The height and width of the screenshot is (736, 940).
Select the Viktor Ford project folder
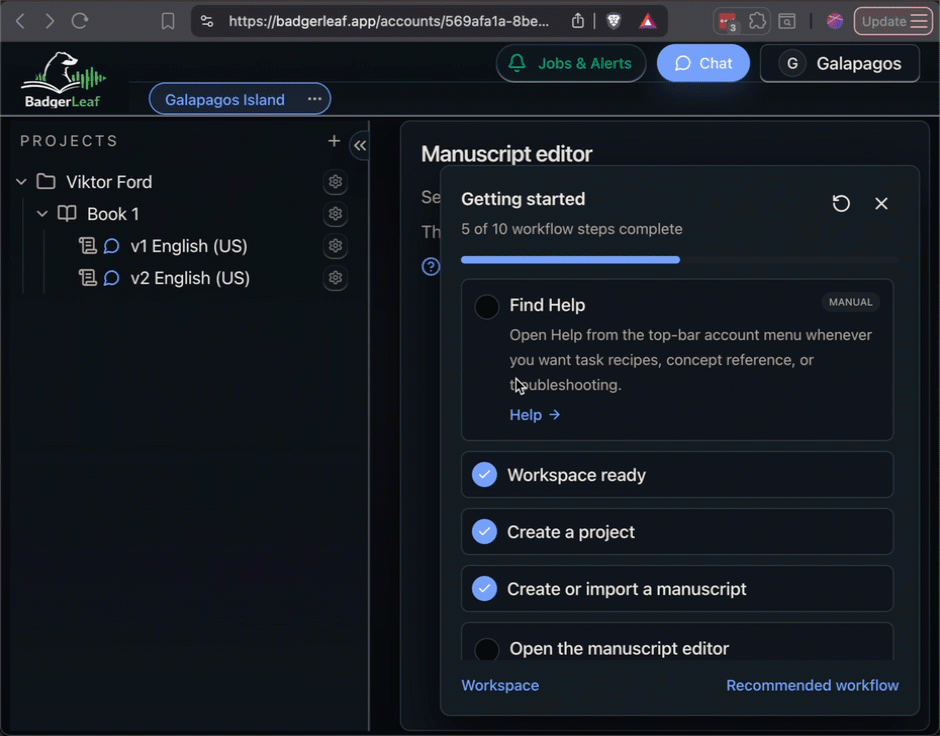click(109, 182)
